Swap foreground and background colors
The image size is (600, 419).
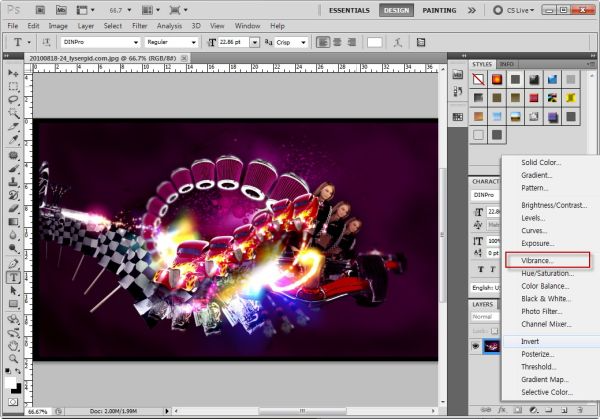coord(18,371)
